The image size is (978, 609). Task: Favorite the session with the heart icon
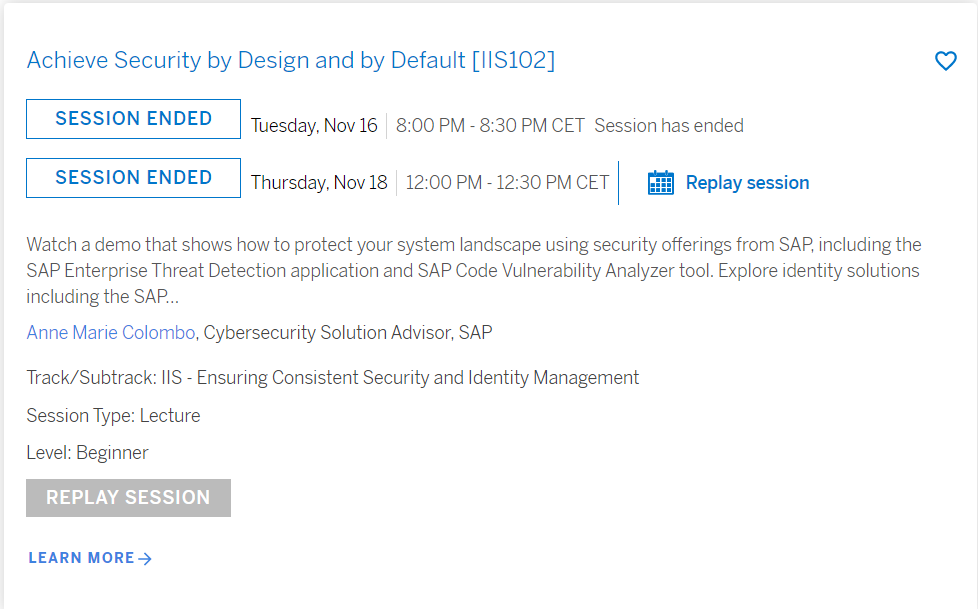pos(946,61)
